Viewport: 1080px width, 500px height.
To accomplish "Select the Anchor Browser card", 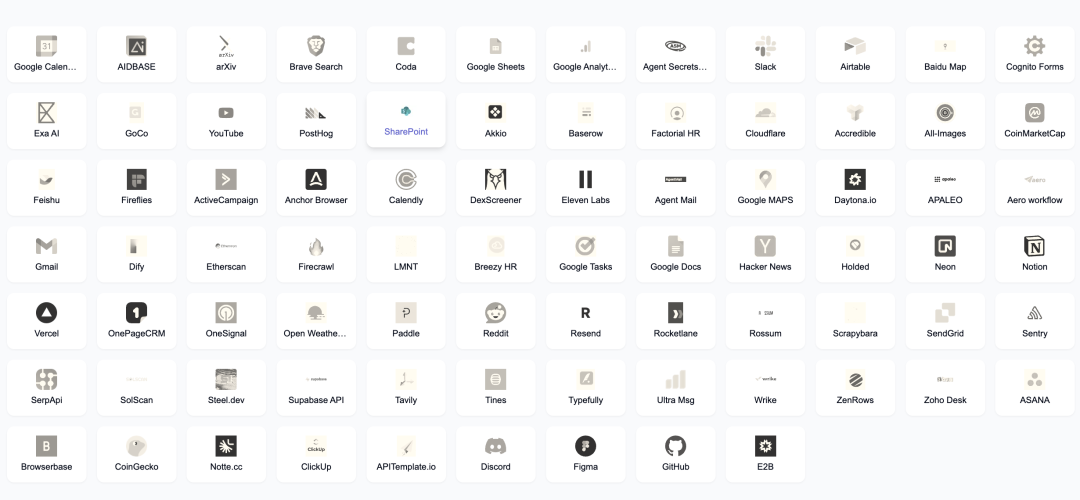I will 316,188.
